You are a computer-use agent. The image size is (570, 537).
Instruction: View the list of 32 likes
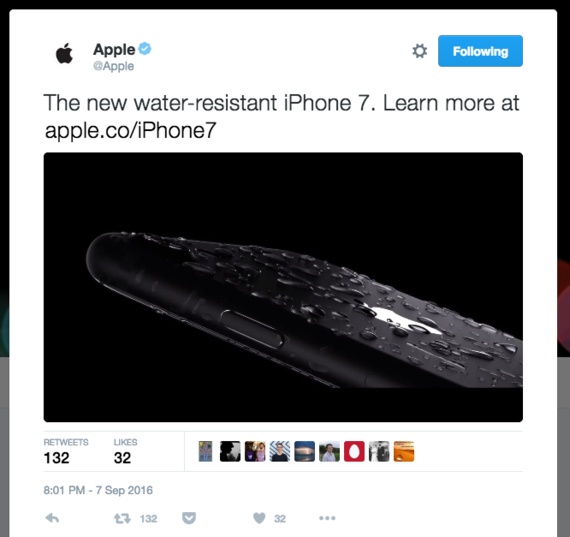click(x=125, y=452)
